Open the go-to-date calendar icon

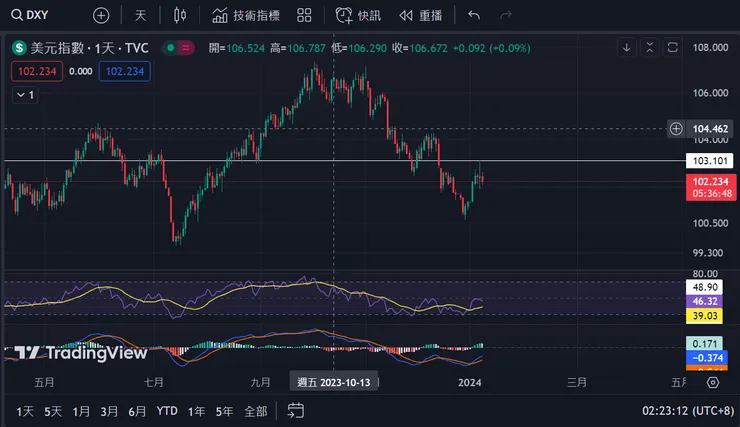295,411
